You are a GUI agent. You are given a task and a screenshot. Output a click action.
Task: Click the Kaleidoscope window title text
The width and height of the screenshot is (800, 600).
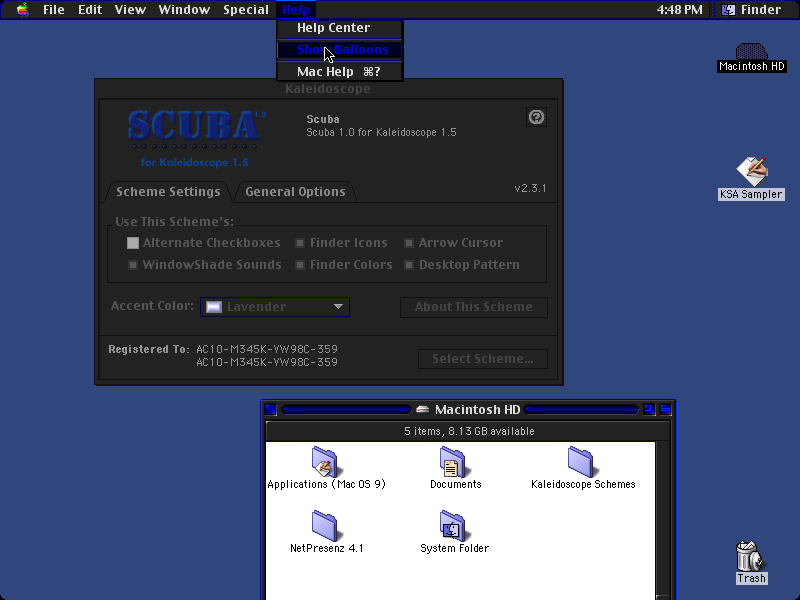coord(328,89)
